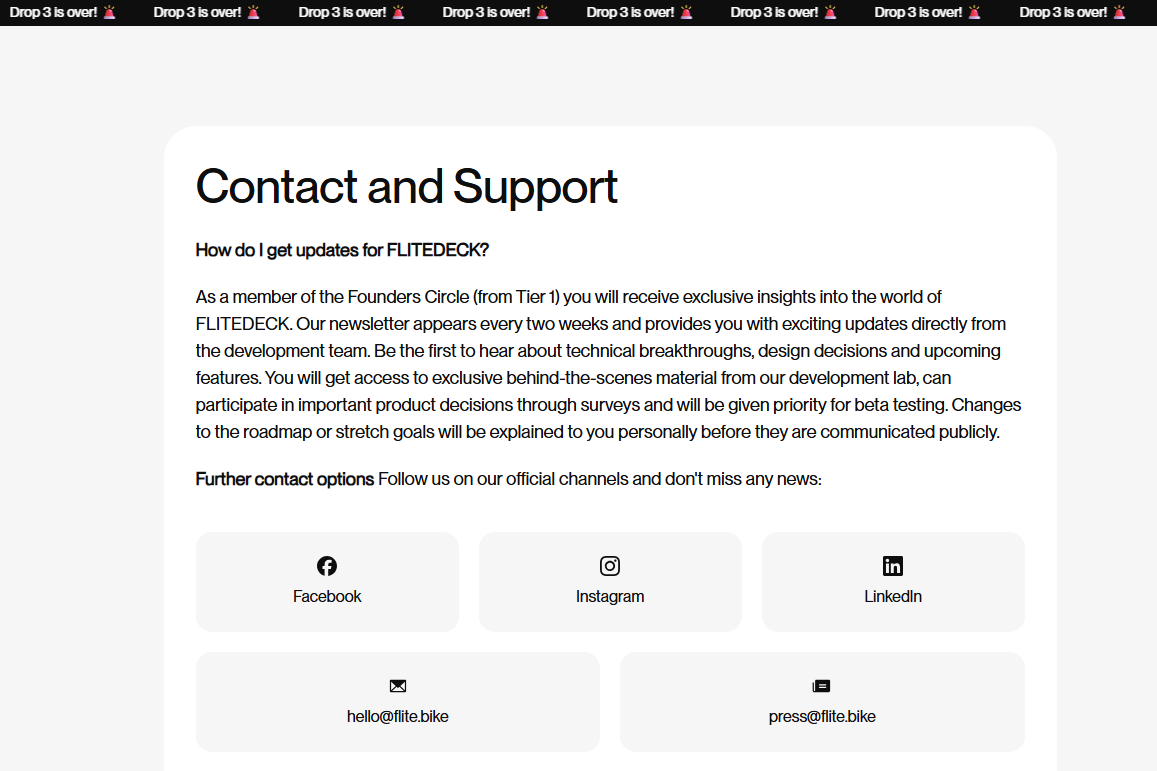Click the "Contact and Support" heading

tap(407, 187)
